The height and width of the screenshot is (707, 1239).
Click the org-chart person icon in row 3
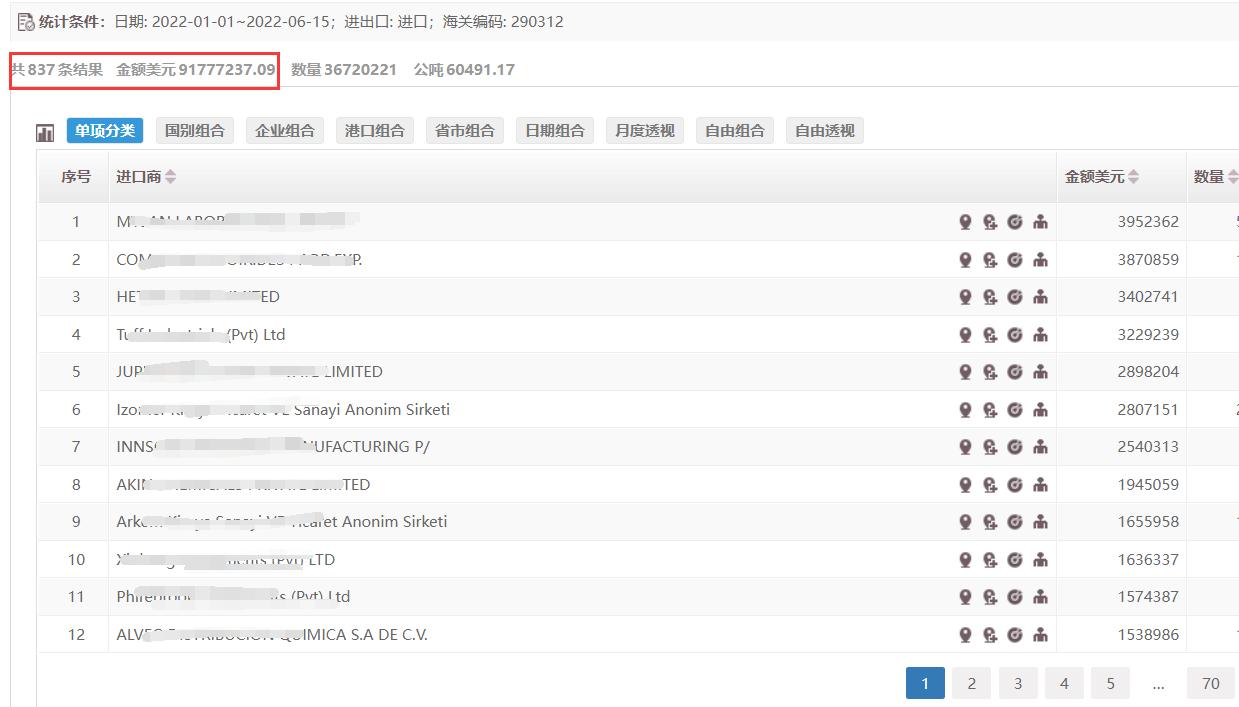[x=1040, y=297]
